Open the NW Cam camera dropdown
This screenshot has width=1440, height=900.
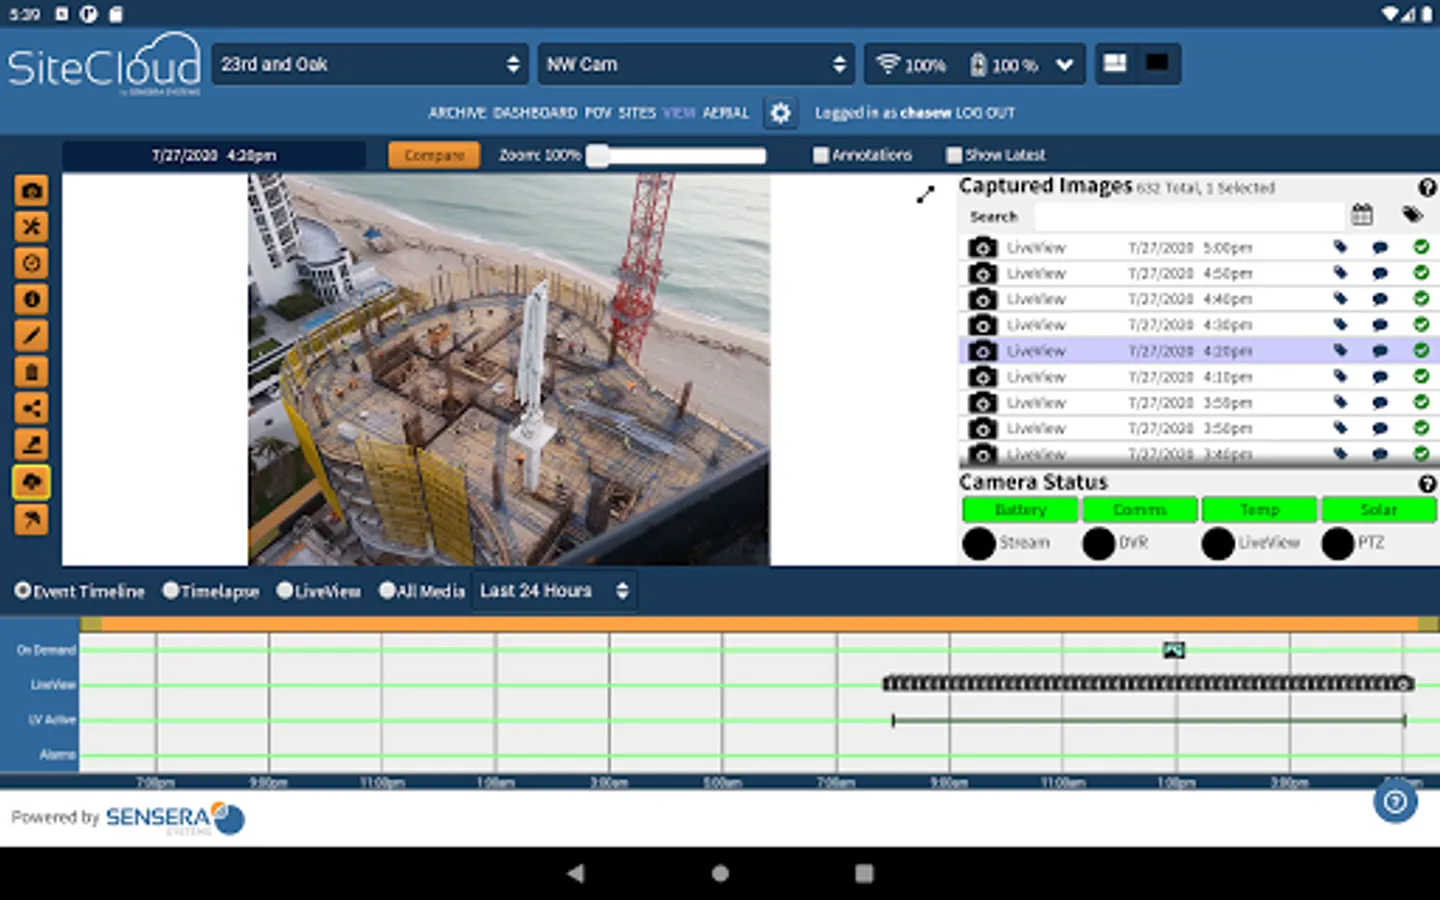pyautogui.click(x=696, y=64)
